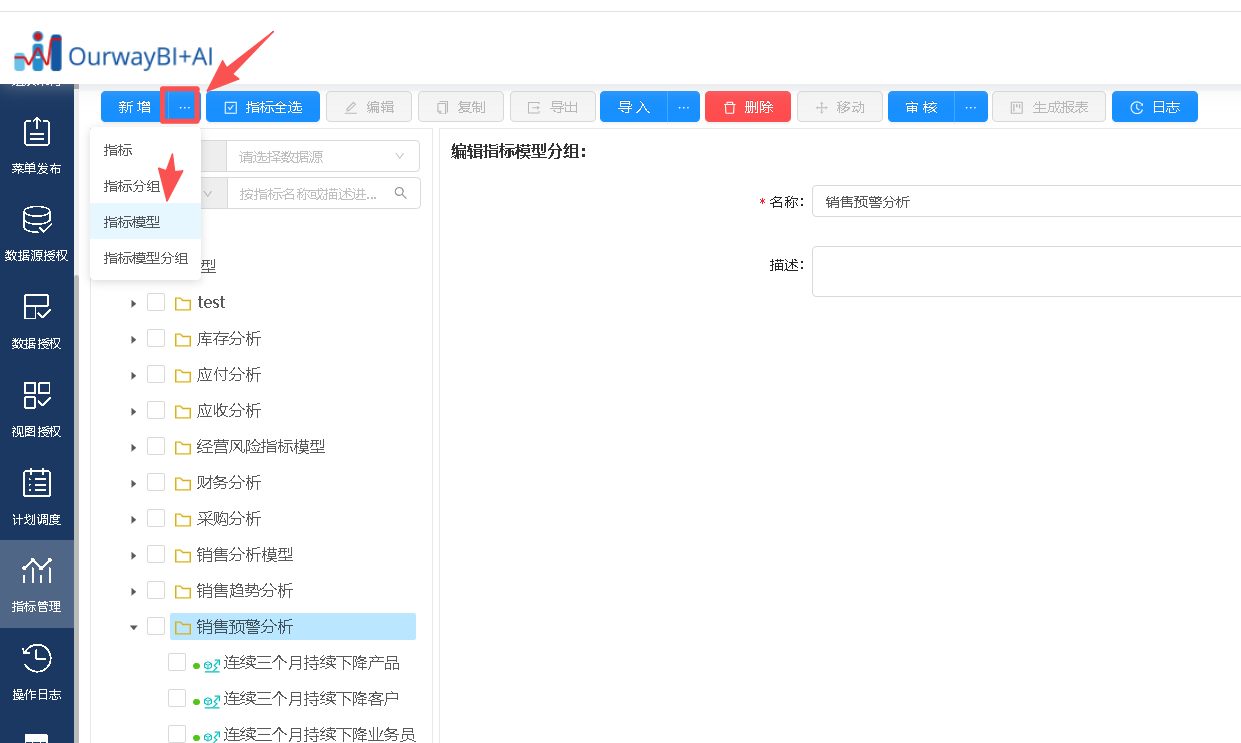
Task: Open 数据源授权 in the sidebar
Action: [36, 220]
